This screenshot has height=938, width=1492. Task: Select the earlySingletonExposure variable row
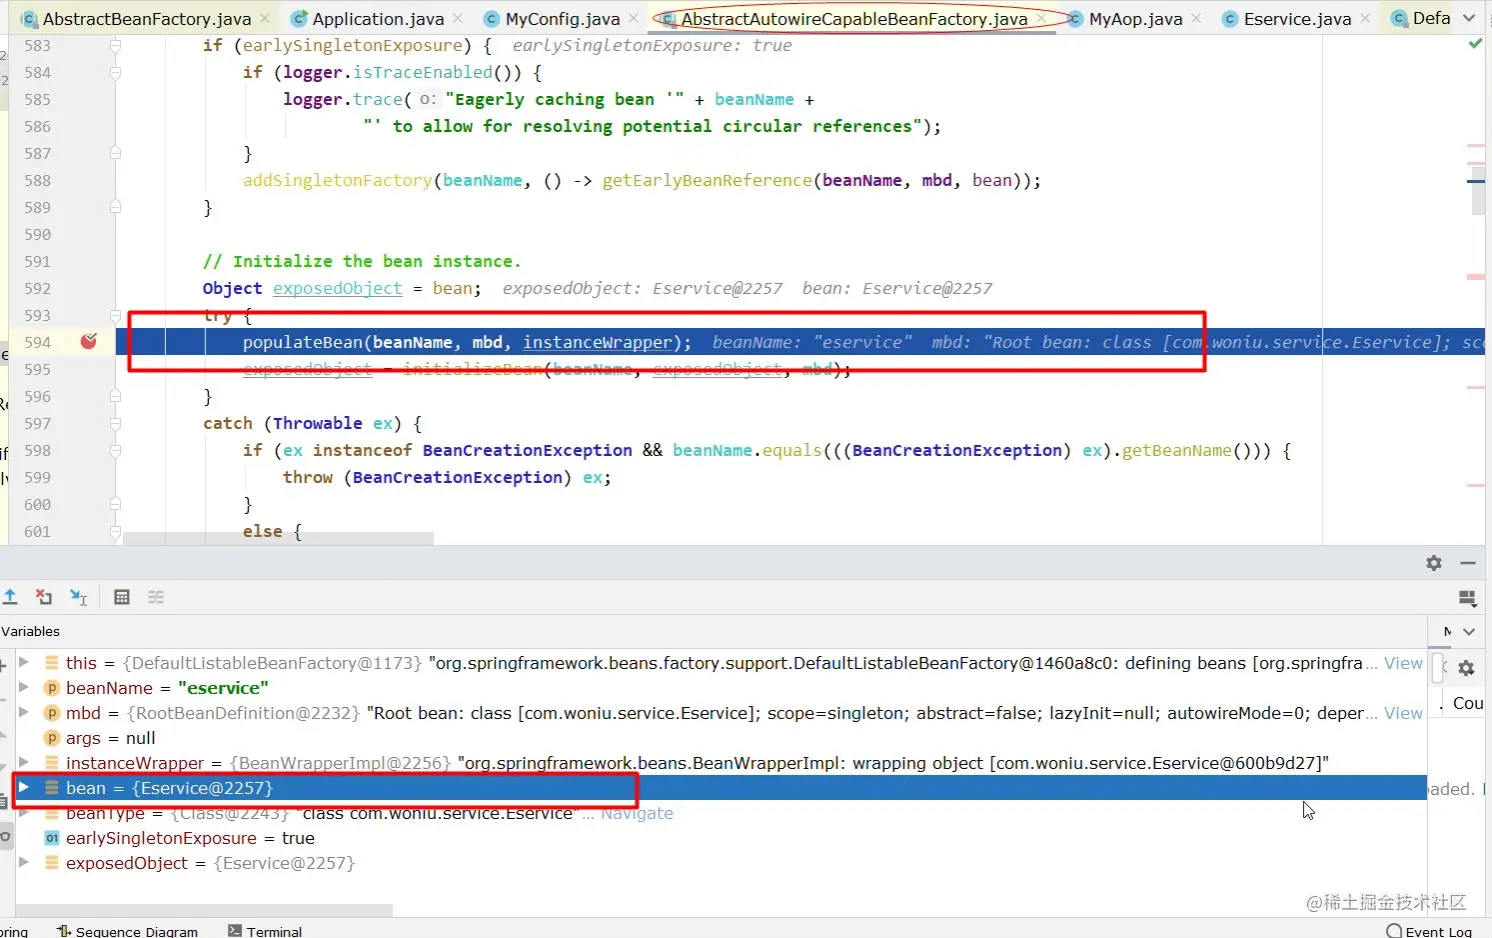(720, 838)
